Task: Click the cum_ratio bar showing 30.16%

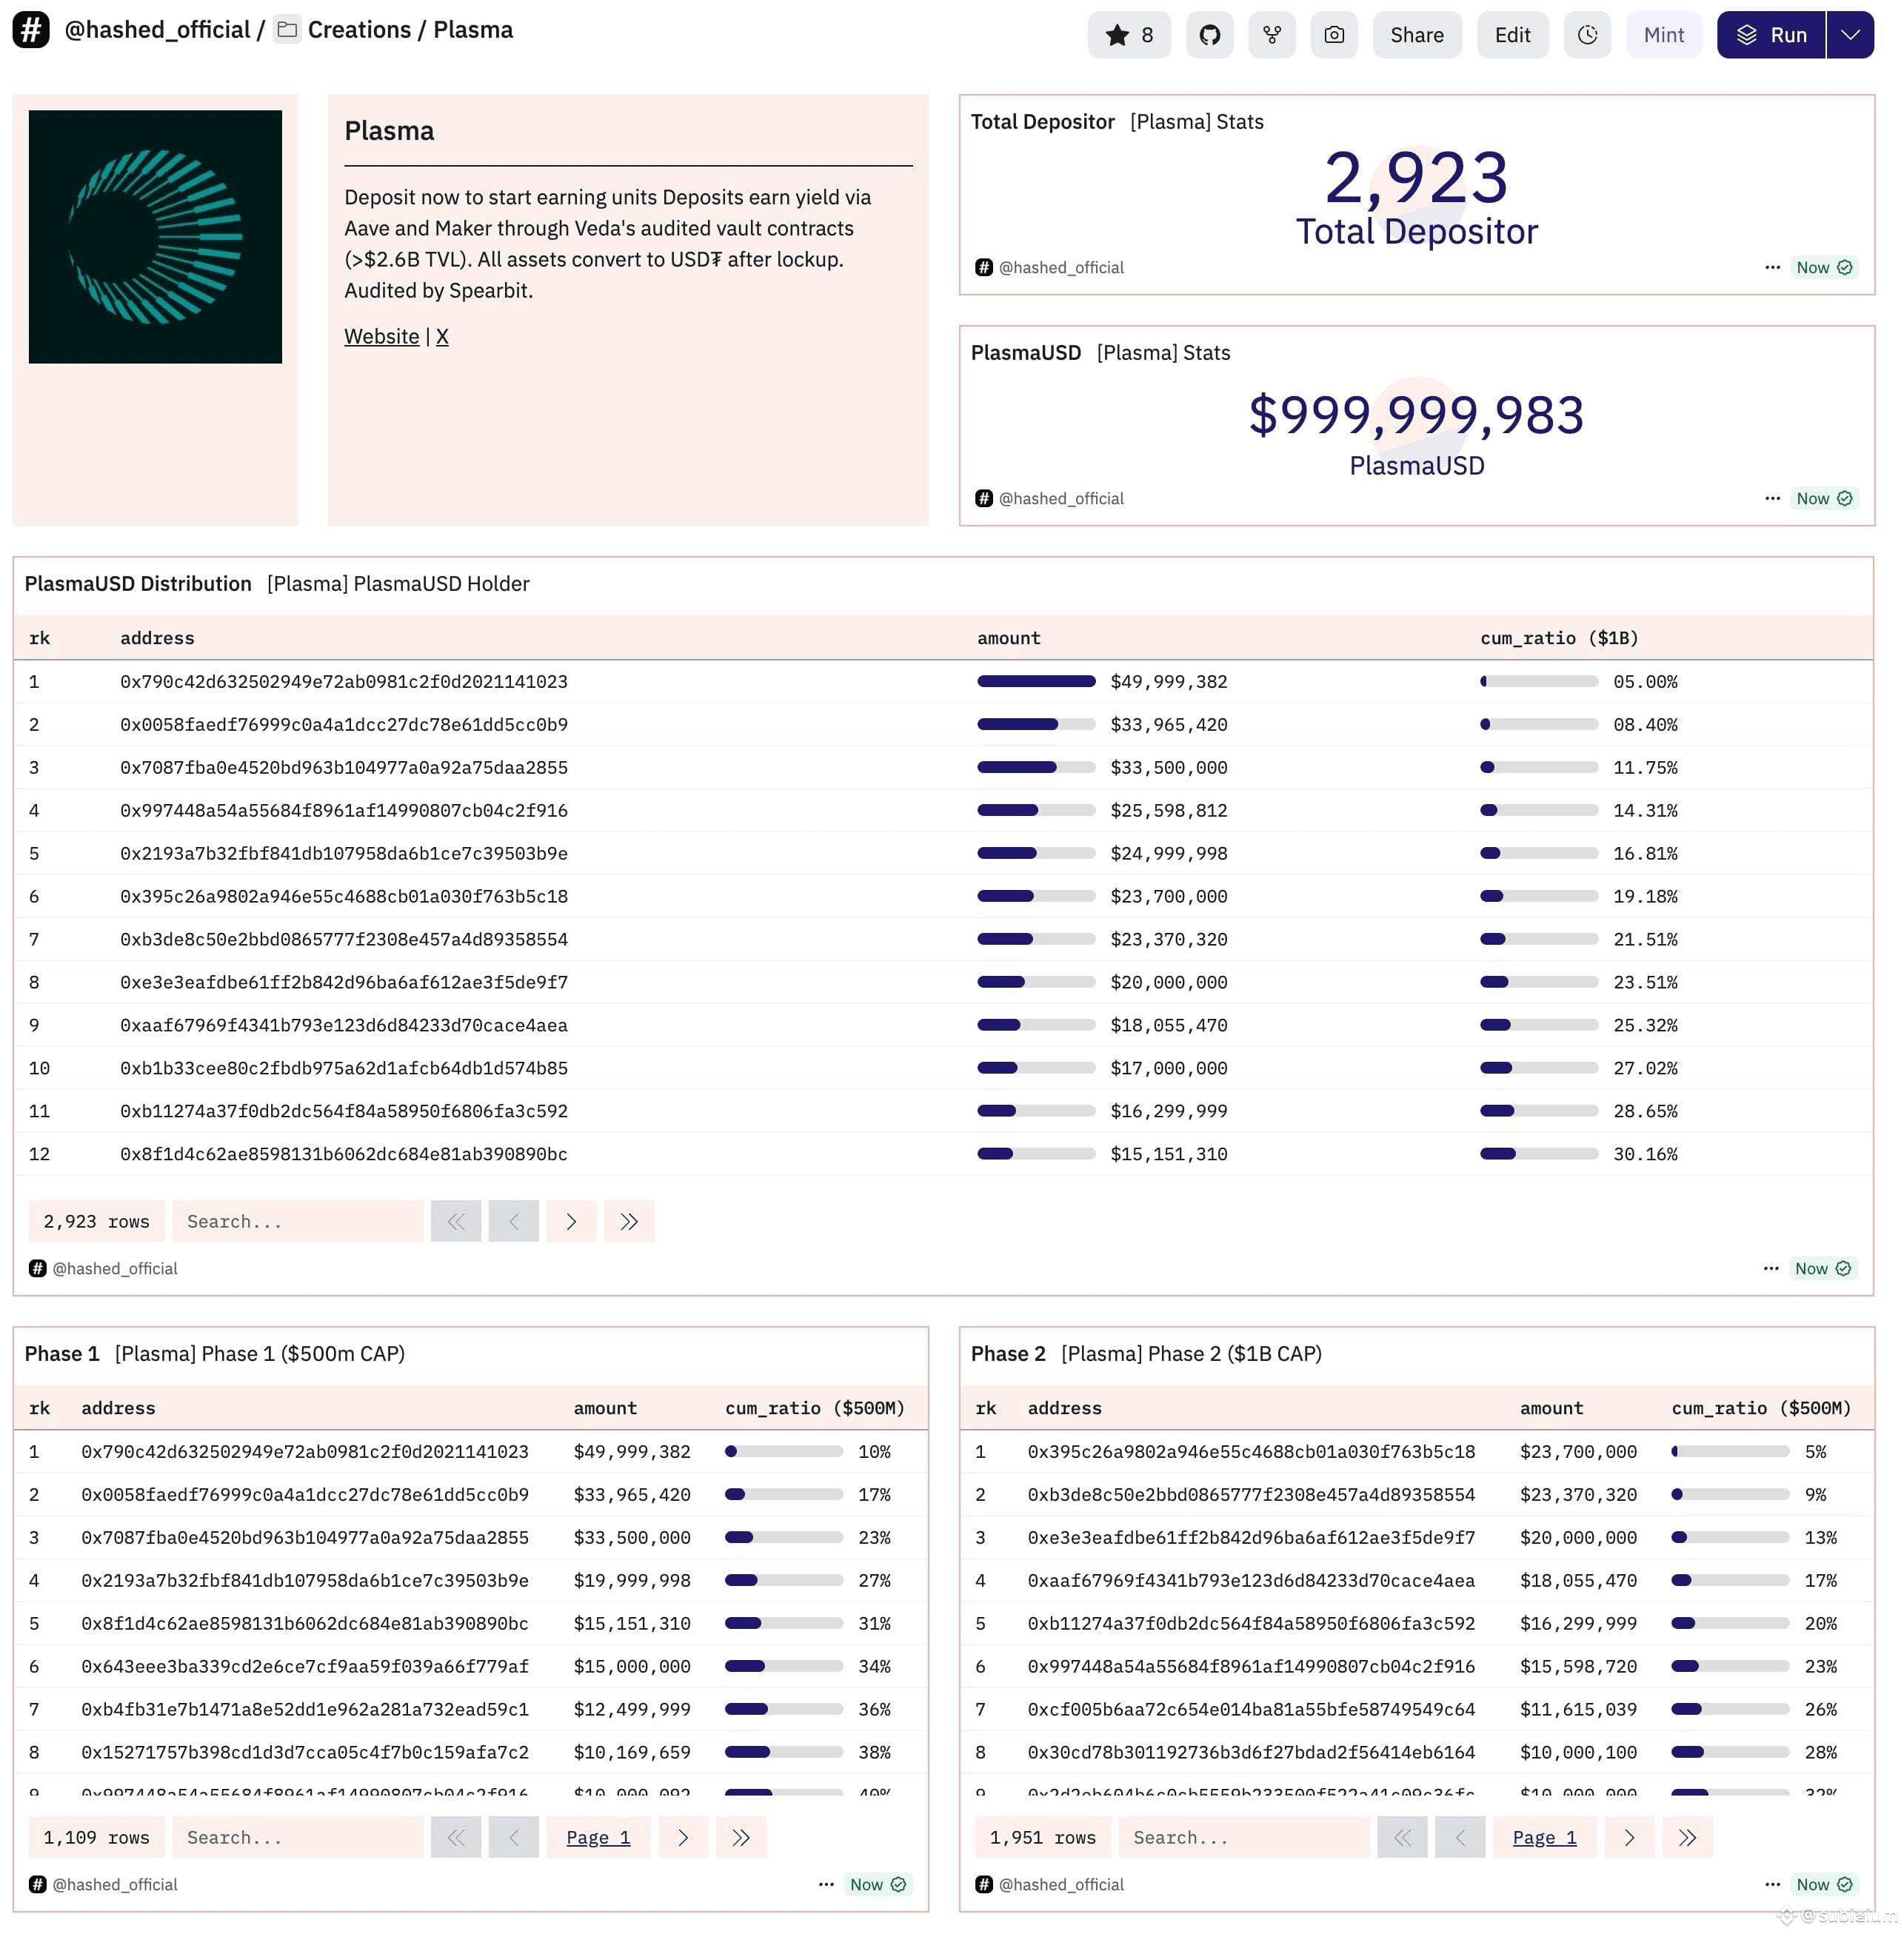Action: pos(1539,1153)
